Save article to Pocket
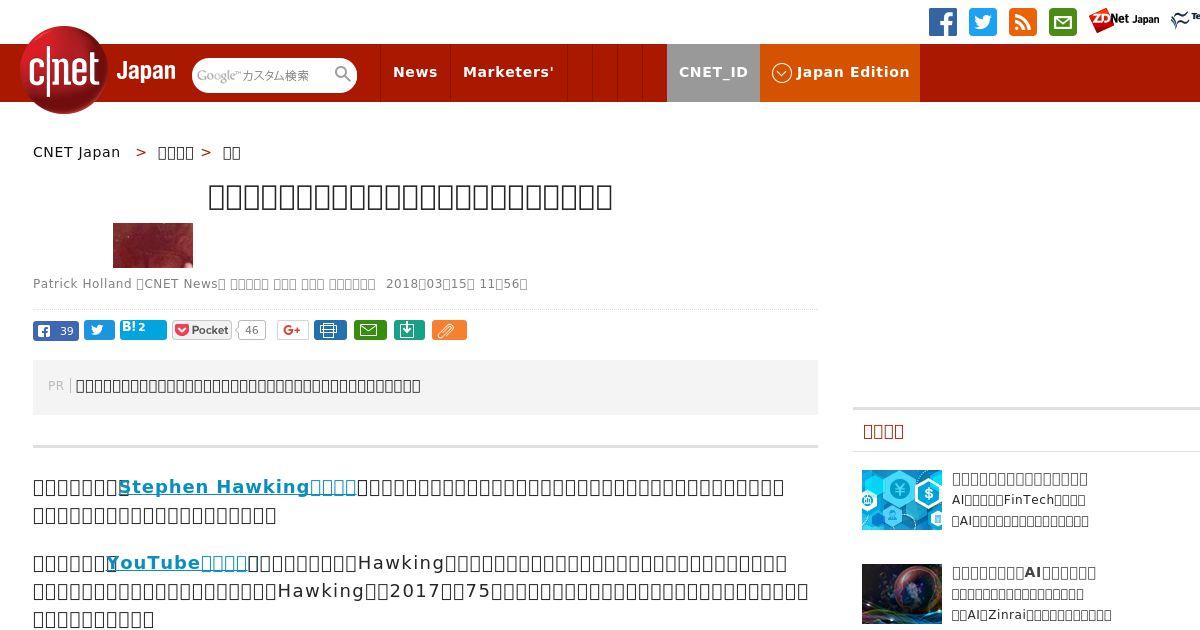 (202, 330)
